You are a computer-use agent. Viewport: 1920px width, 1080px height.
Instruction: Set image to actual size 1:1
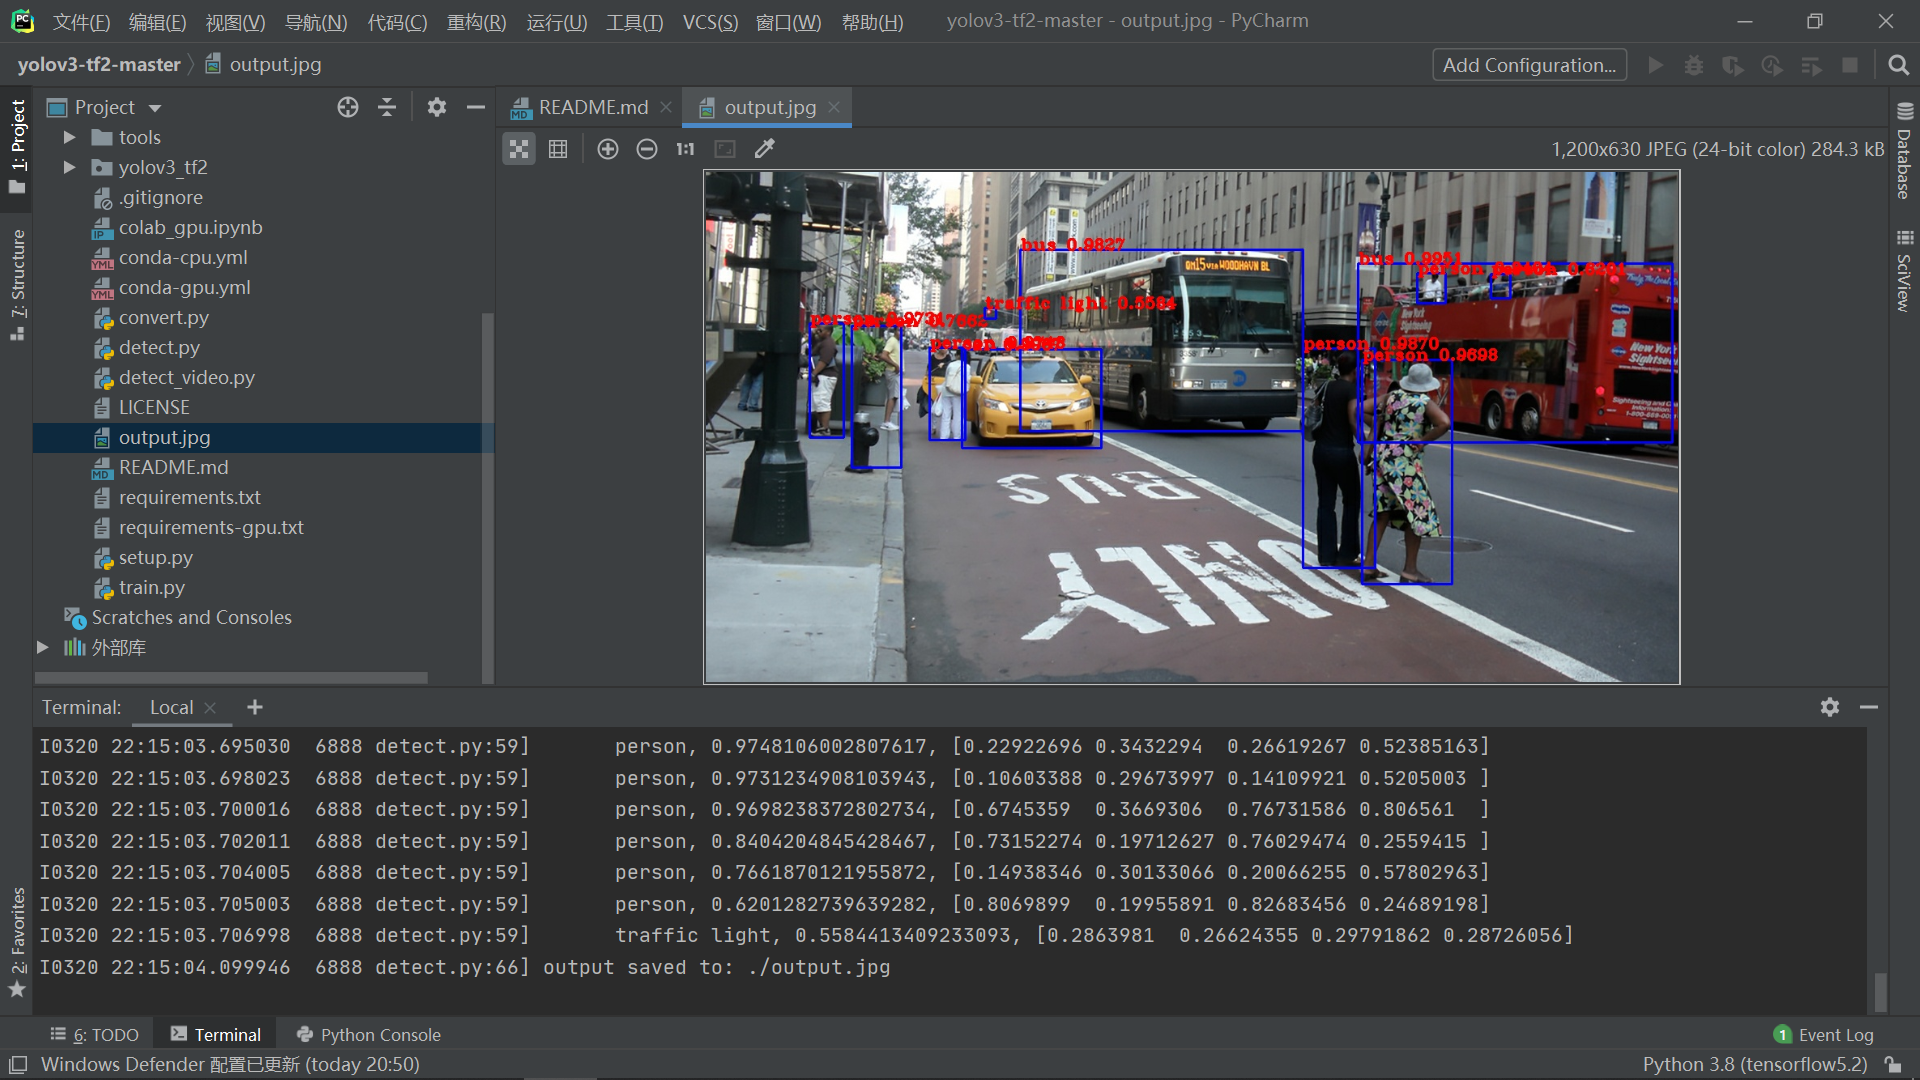click(685, 149)
